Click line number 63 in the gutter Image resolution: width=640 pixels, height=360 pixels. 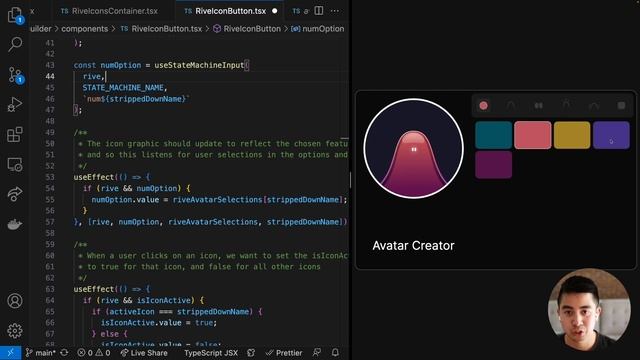tap(50, 289)
